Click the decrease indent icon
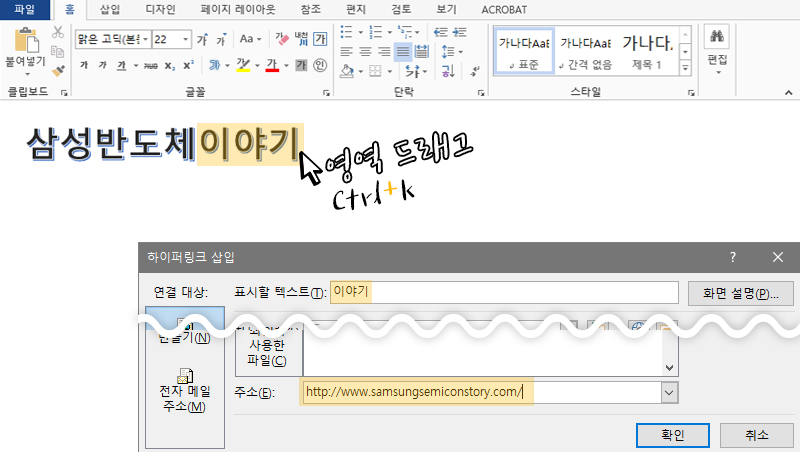Viewport: 800px width, 452px height. pos(440,32)
